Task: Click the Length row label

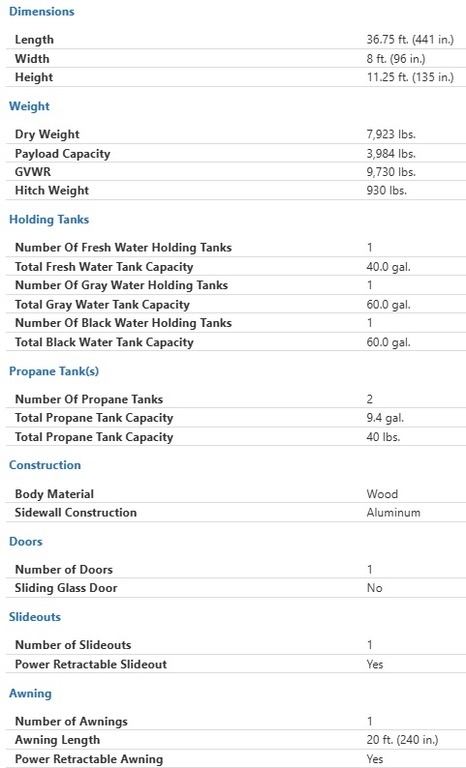Action: pyautogui.click(x=34, y=40)
